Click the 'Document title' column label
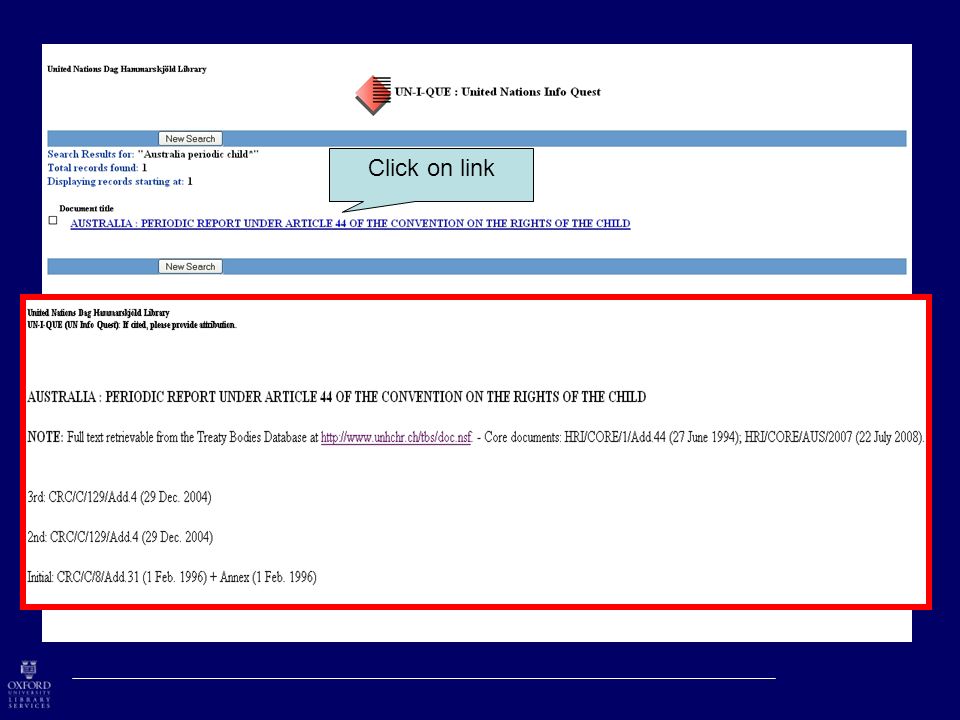 coord(86,208)
